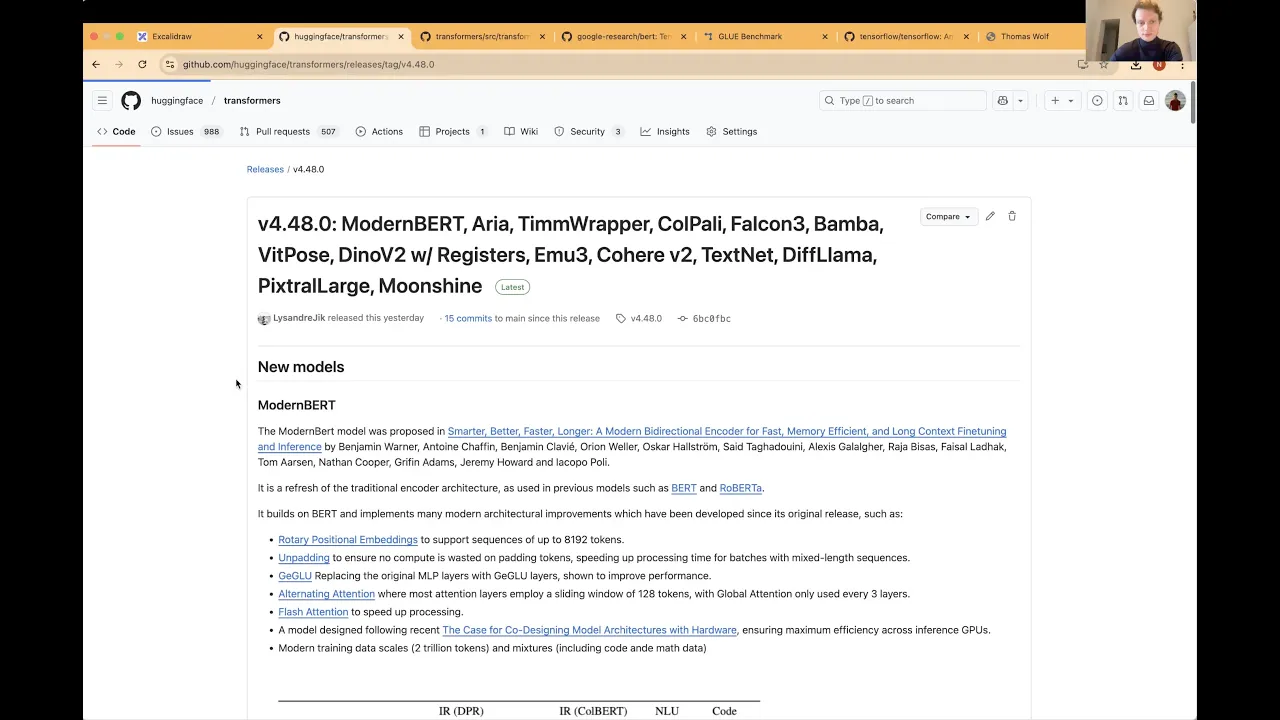Click the ModernBERT section heading

point(297,405)
